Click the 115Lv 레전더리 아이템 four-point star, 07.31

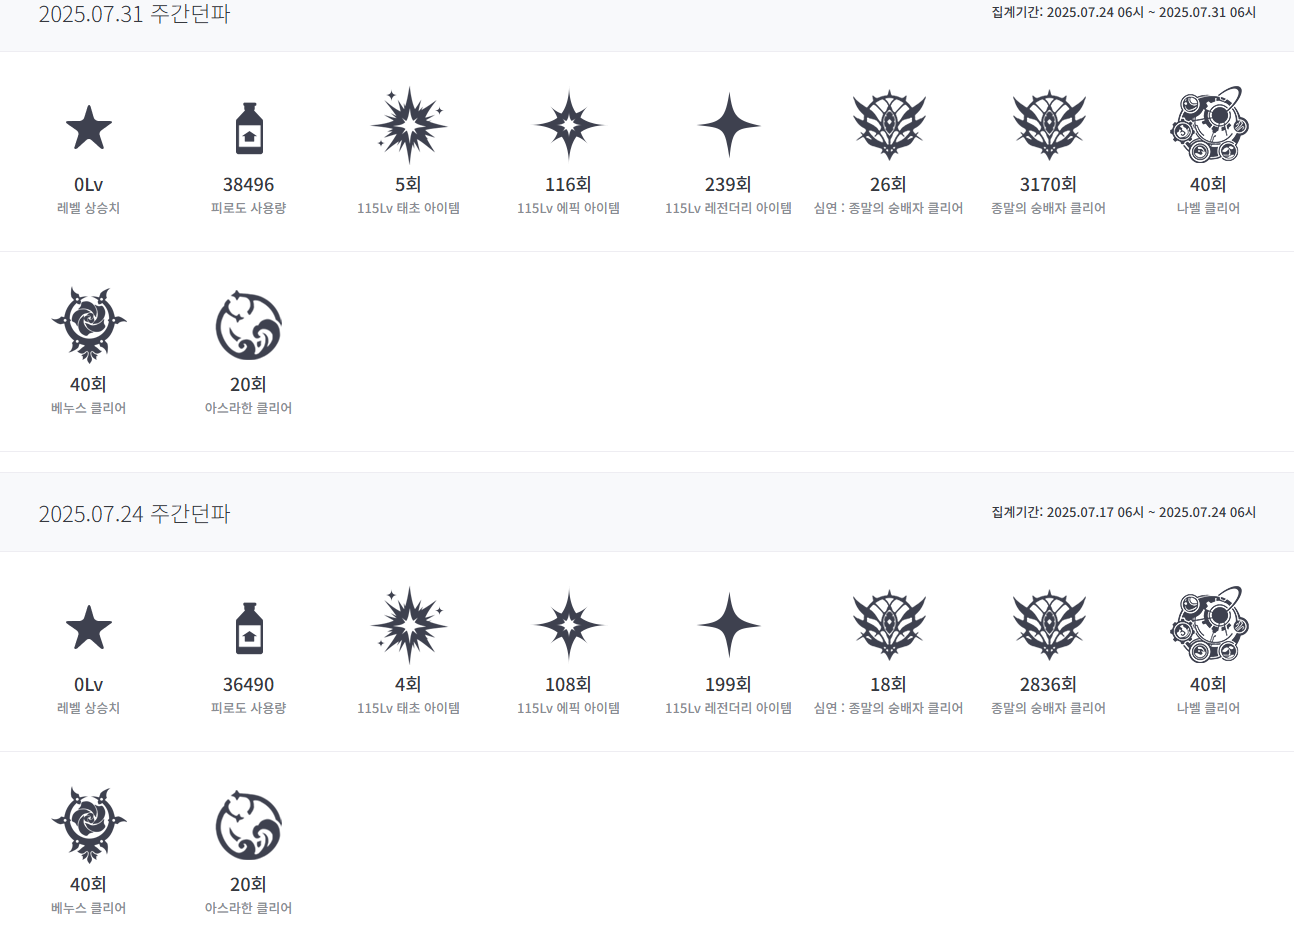[x=729, y=125]
